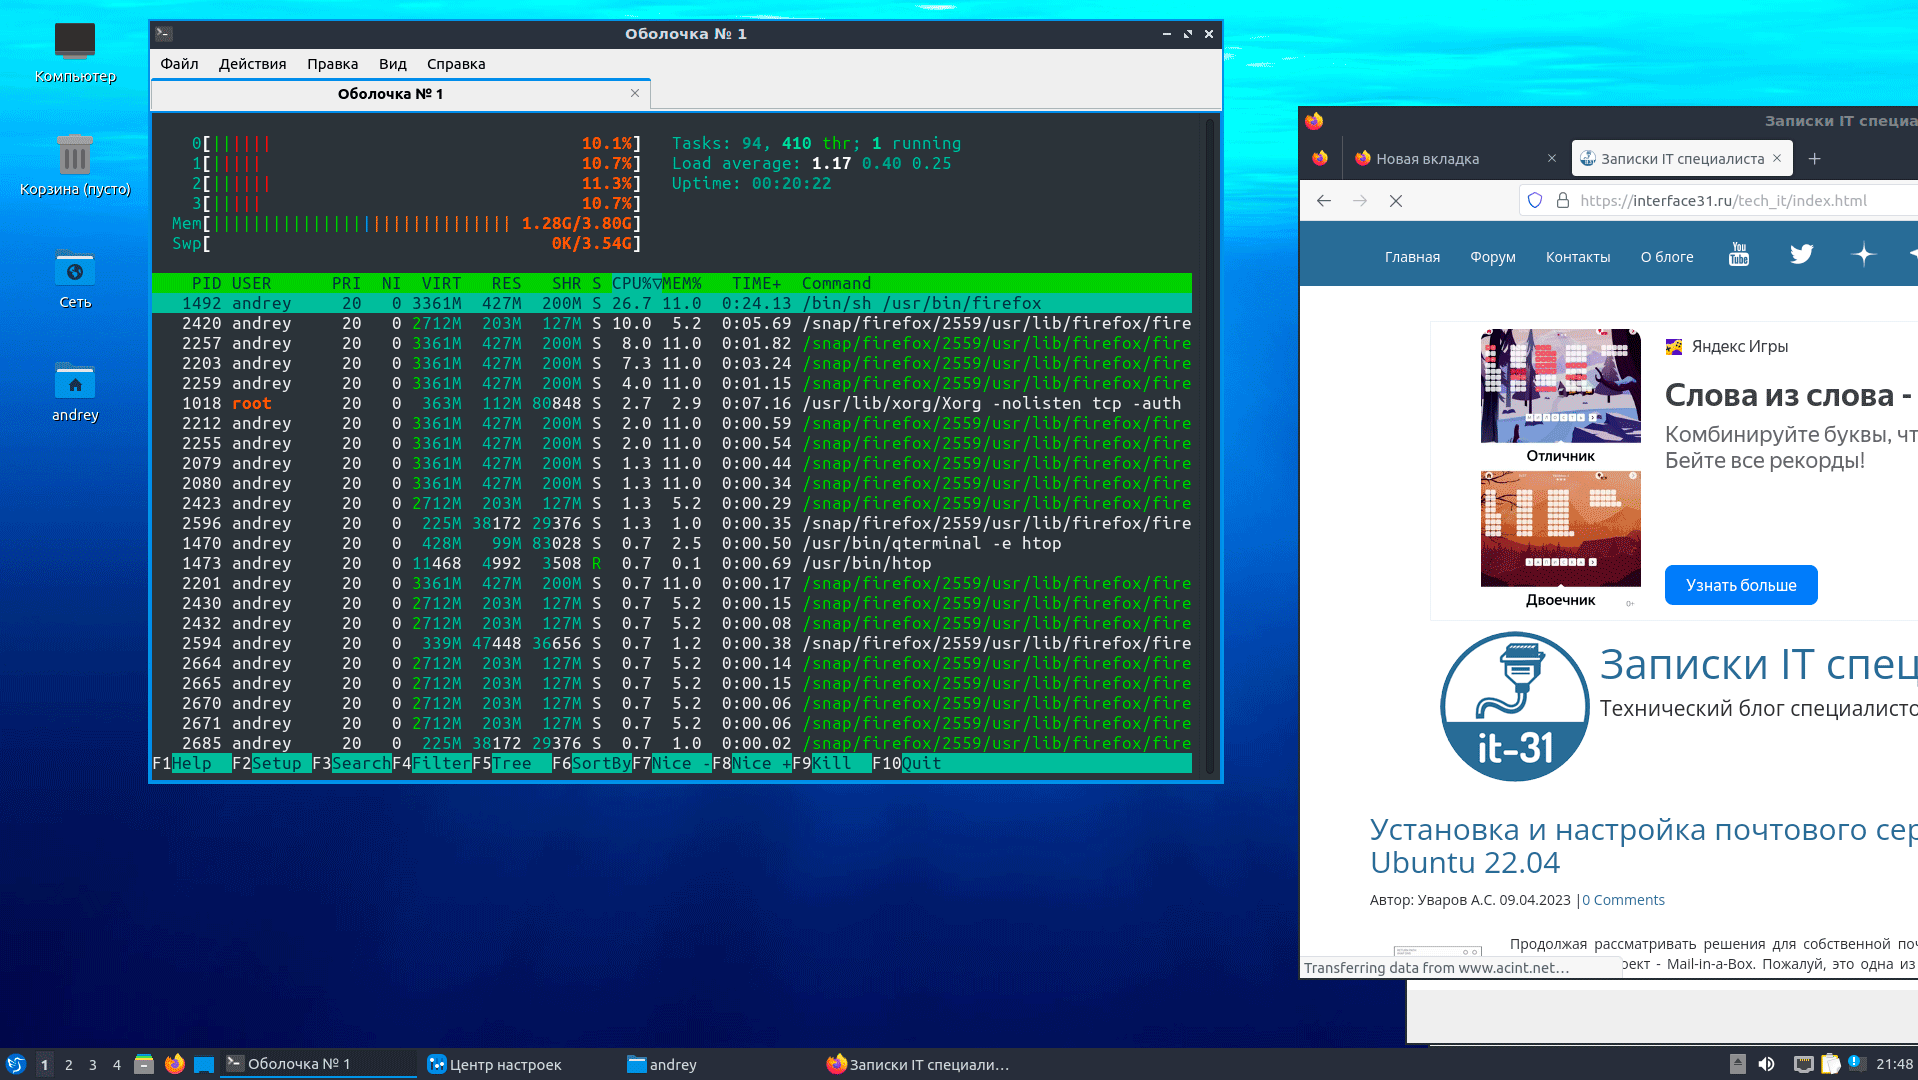This screenshot has height=1080, width=1918.
Task: Click the site padlock security icon
Action: point(1563,201)
